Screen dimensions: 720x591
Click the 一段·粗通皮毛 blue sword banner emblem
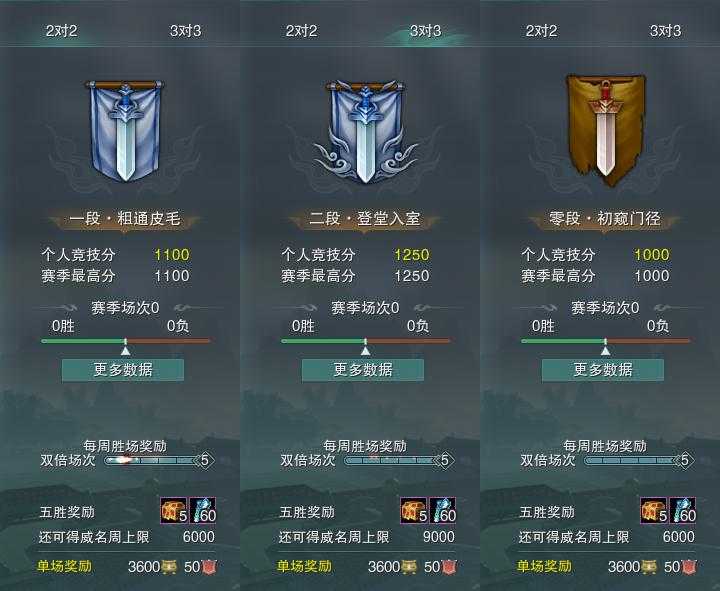pos(125,131)
